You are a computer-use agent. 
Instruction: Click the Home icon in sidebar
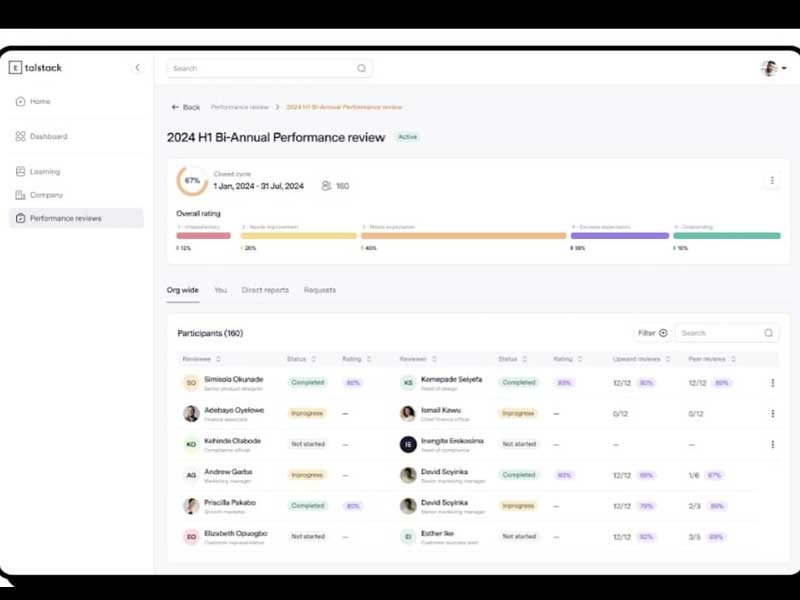[20, 102]
